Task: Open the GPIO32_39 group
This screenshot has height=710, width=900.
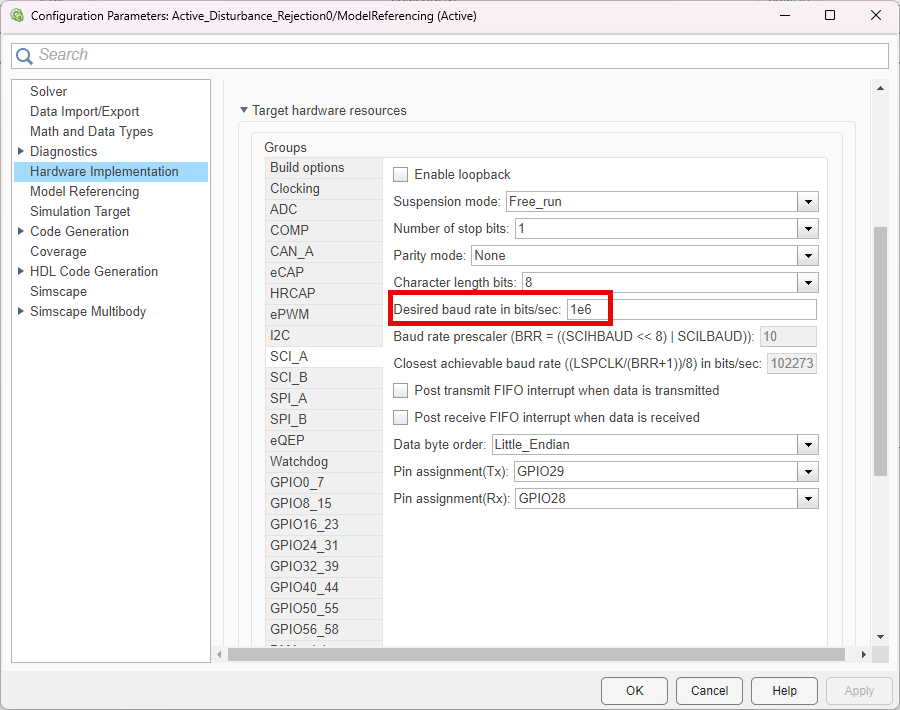Action: (x=324, y=567)
